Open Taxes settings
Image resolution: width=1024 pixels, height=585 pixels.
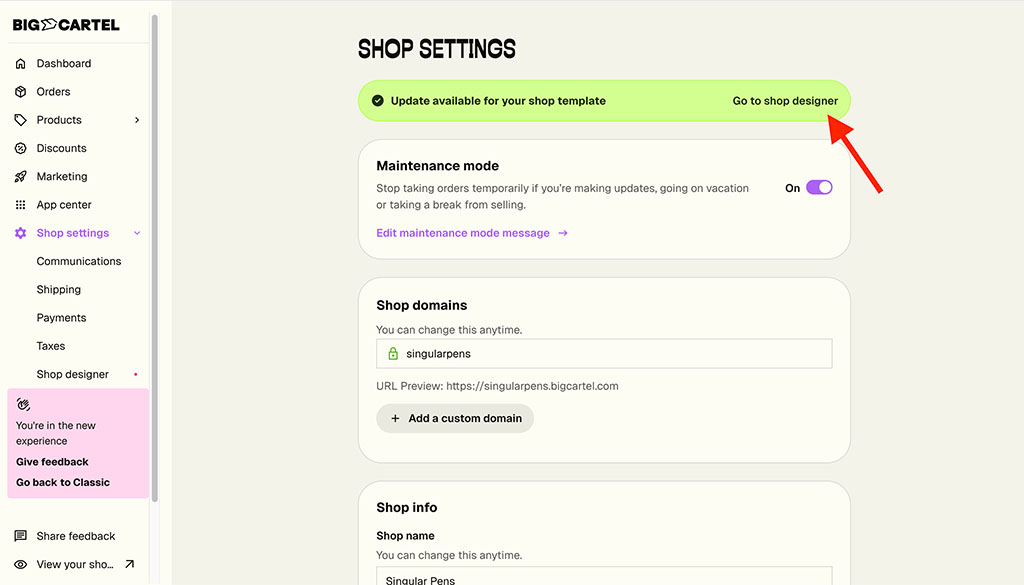point(51,346)
